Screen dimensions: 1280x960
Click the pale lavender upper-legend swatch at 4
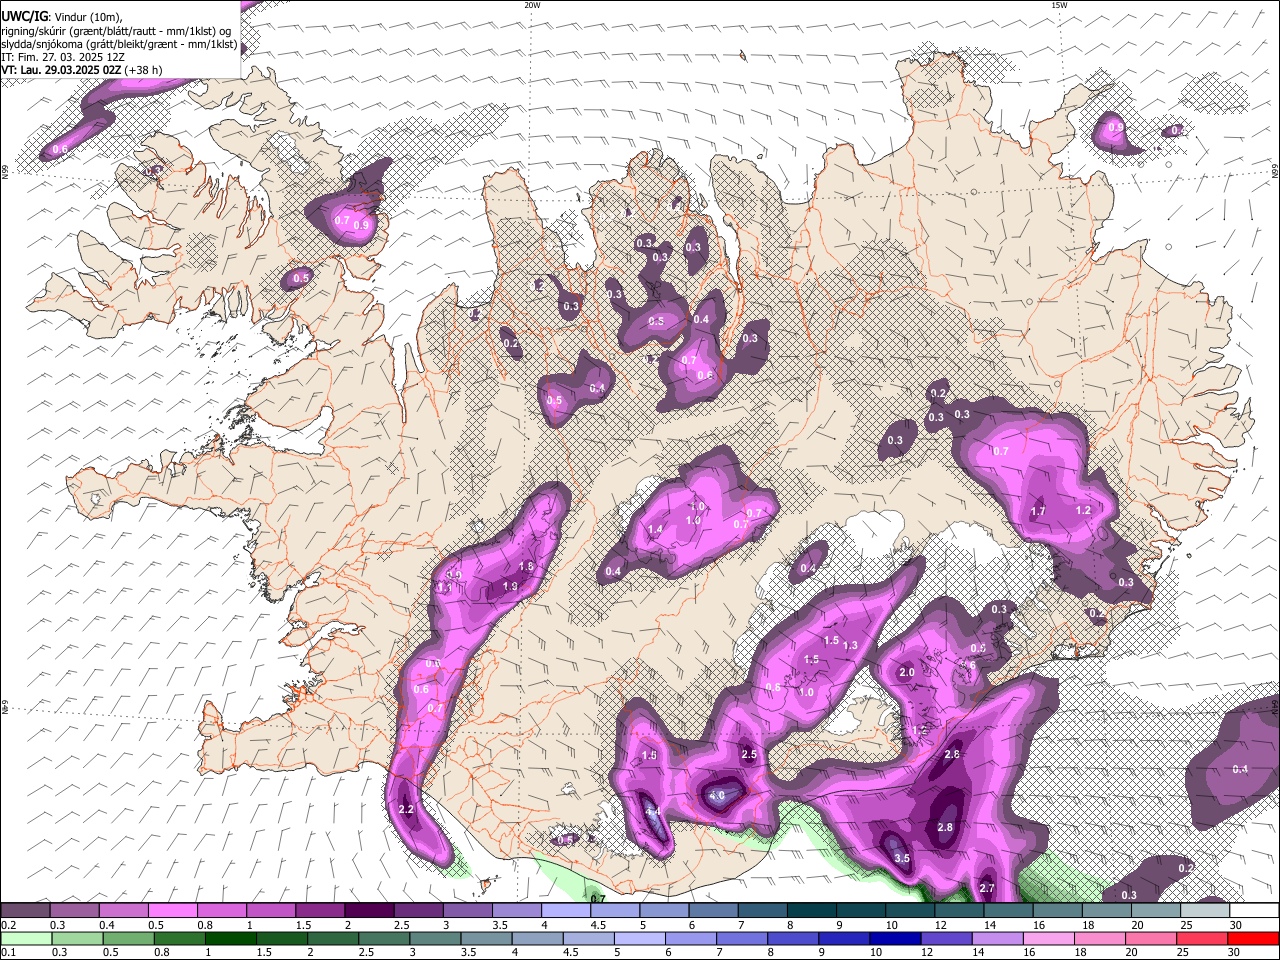565,911
